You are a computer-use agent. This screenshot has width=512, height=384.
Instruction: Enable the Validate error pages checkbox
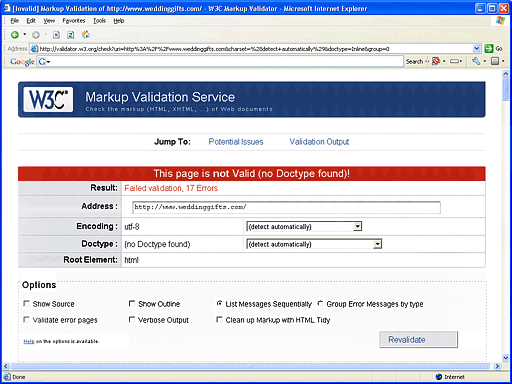pyautogui.click(x=26, y=319)
